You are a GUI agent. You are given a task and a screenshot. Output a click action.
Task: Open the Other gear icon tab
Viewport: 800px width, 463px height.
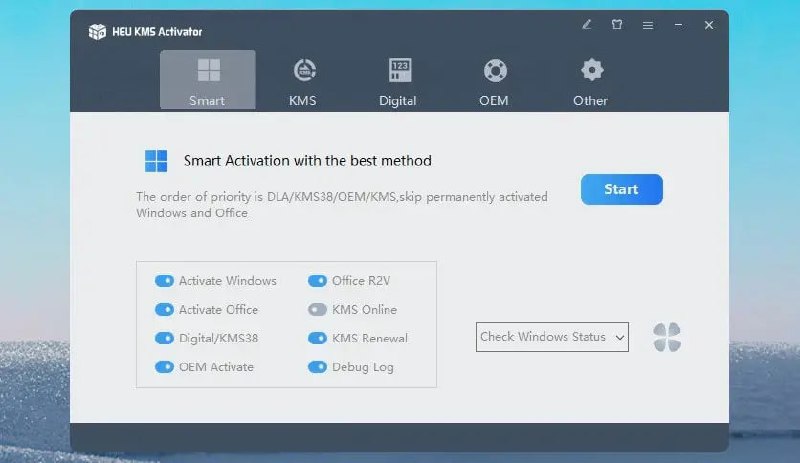click(592, 80)
